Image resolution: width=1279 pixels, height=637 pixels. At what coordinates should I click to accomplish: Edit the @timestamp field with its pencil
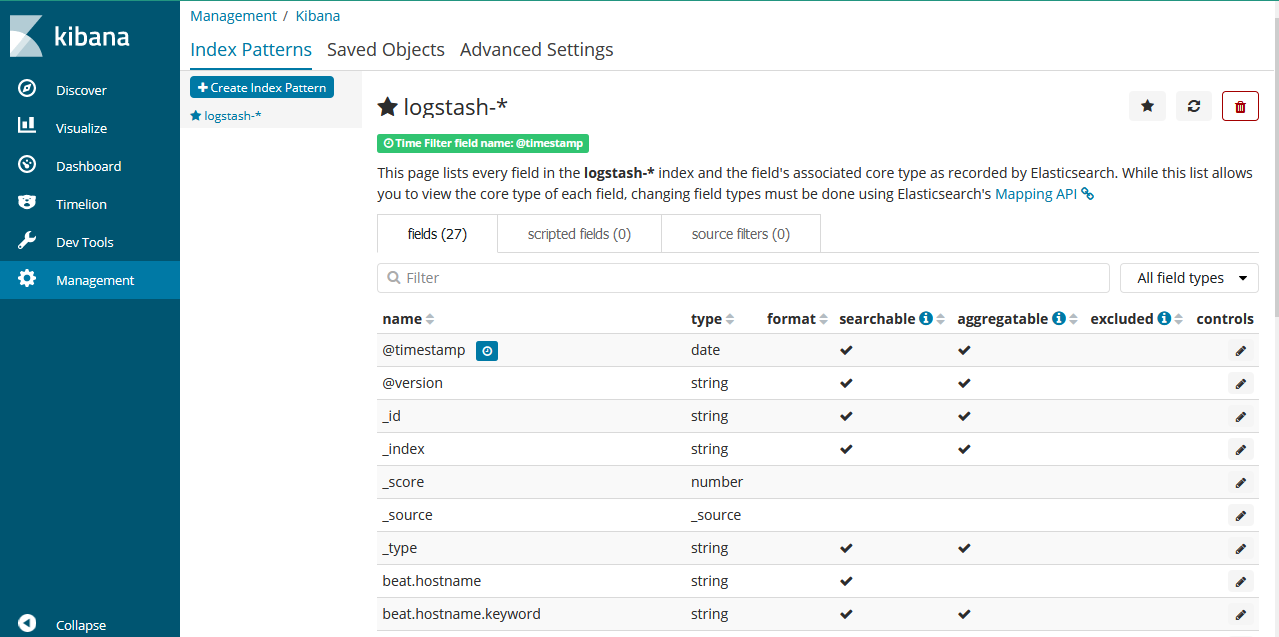point(1240,351)
